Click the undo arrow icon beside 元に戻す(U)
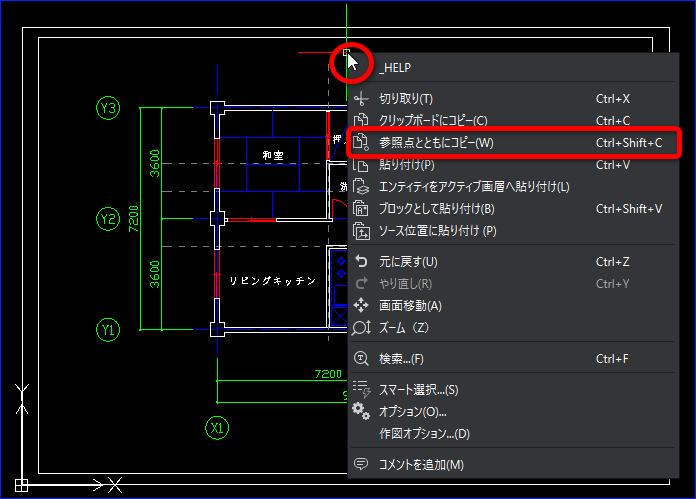Image resolution: width=696 pixels, height=499 pixels. pyautogui.click(x=361, y=261)
